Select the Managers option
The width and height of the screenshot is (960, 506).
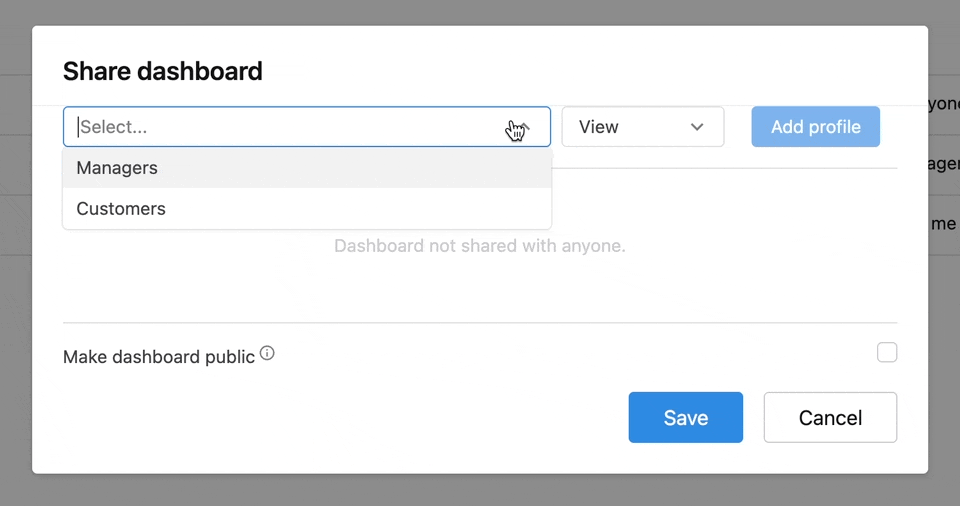[x=117, y=168]
